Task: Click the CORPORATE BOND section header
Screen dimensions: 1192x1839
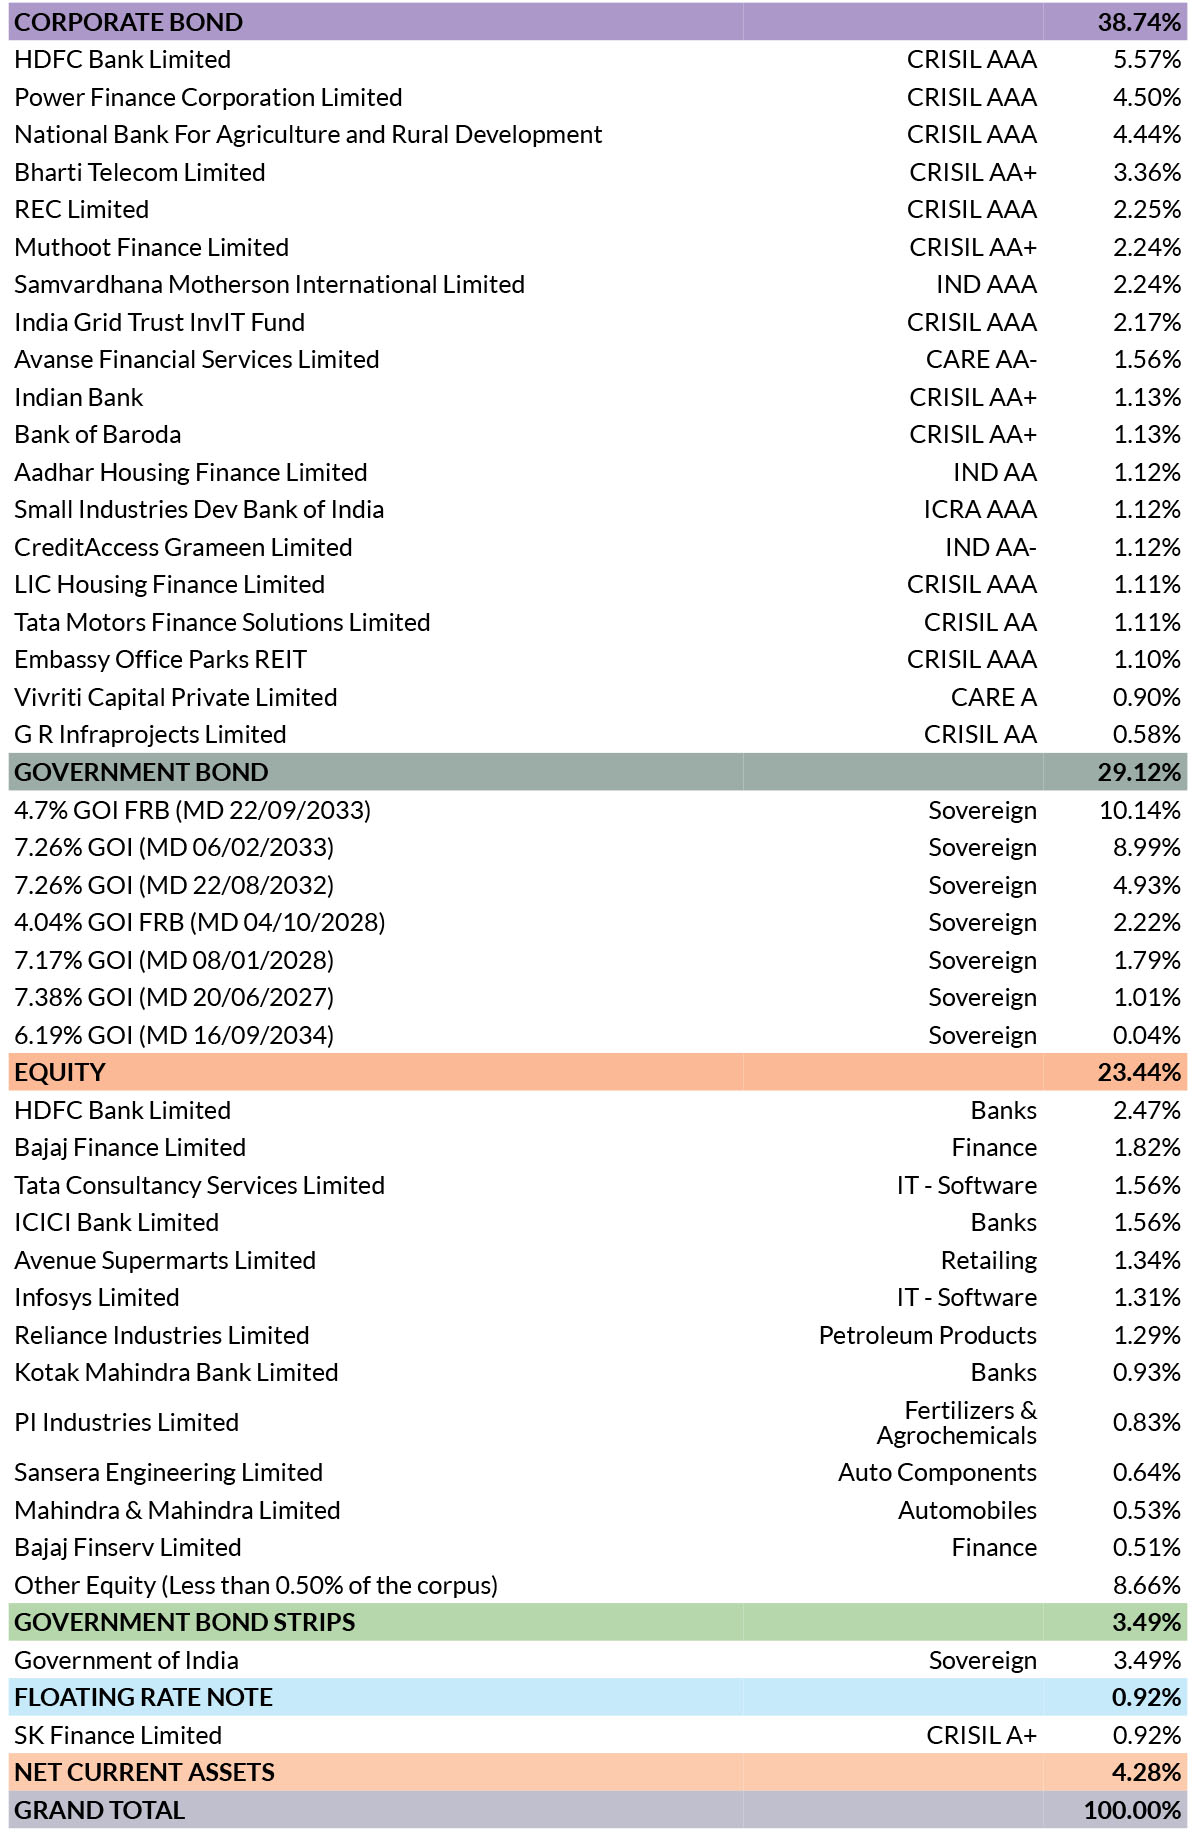Action: 128,22
